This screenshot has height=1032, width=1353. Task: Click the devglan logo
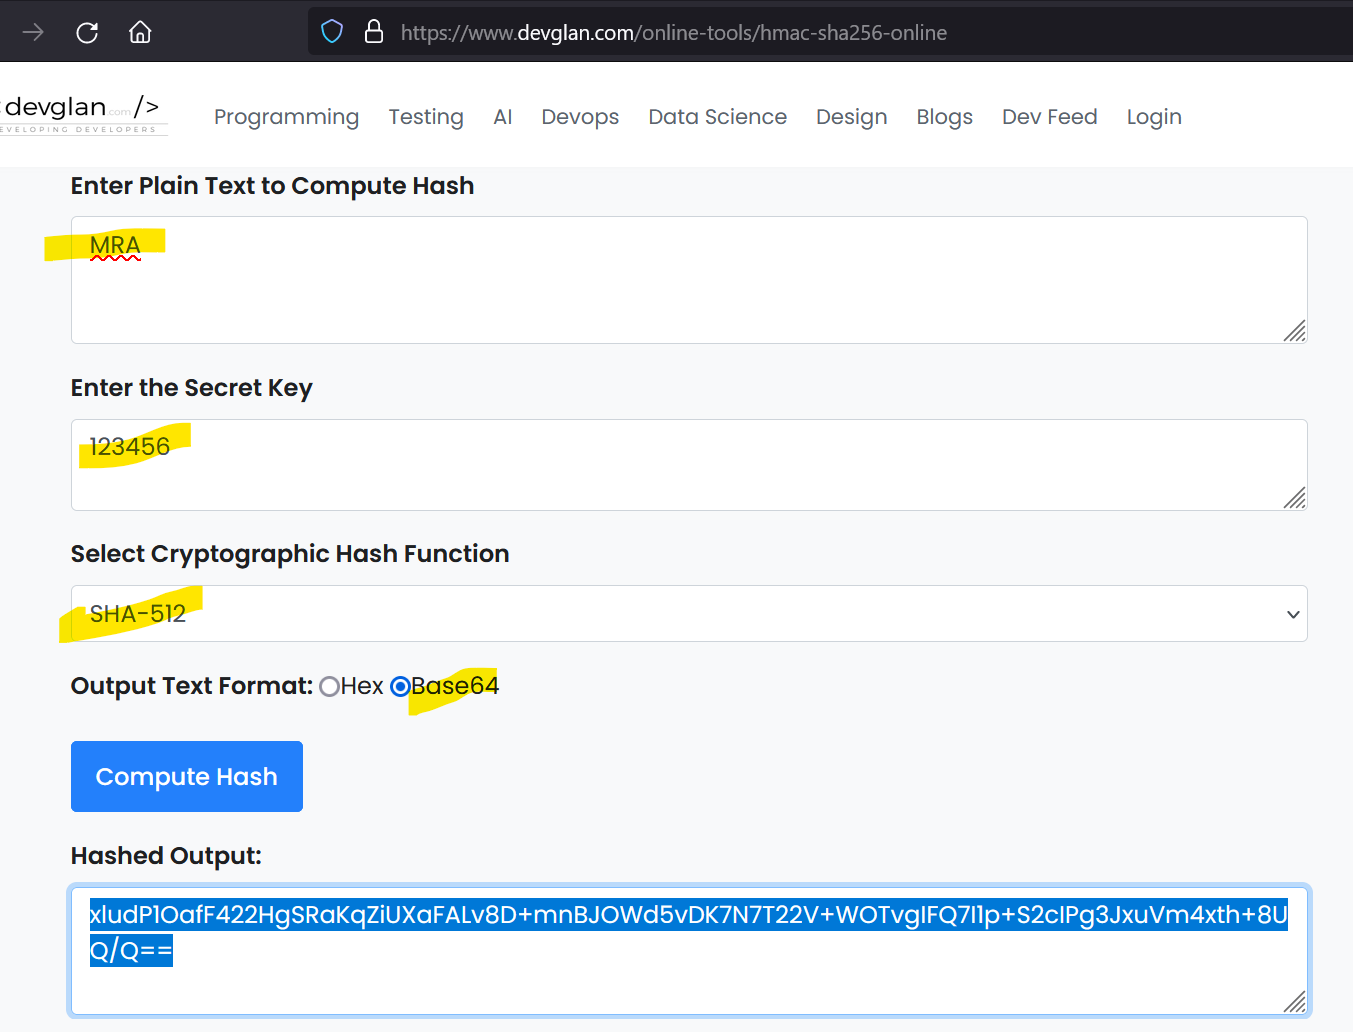(x=82, y=114)
